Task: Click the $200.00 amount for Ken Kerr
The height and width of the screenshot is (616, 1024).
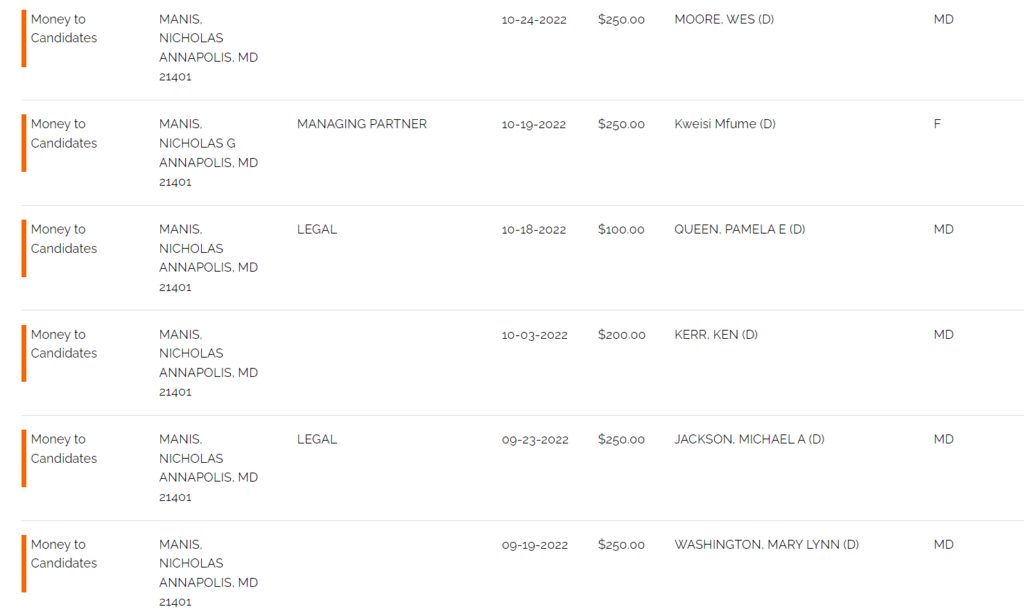Action: tap(621, 334)
